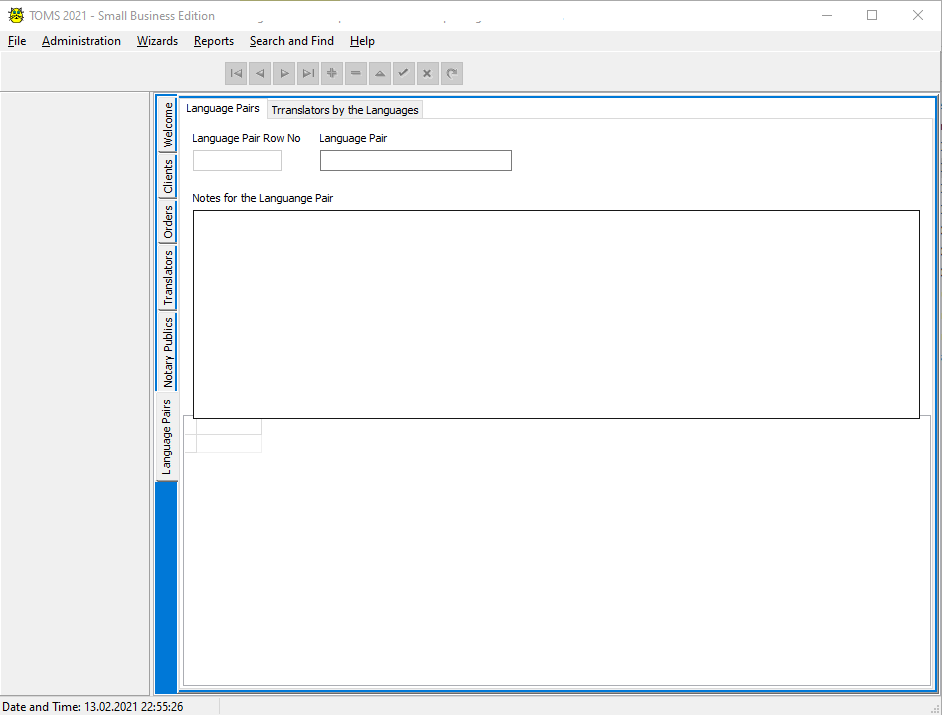The width and height of the screenshot is (942, 715).
Task: Refresh the language pairs data
Action: [x=451, y=73]
